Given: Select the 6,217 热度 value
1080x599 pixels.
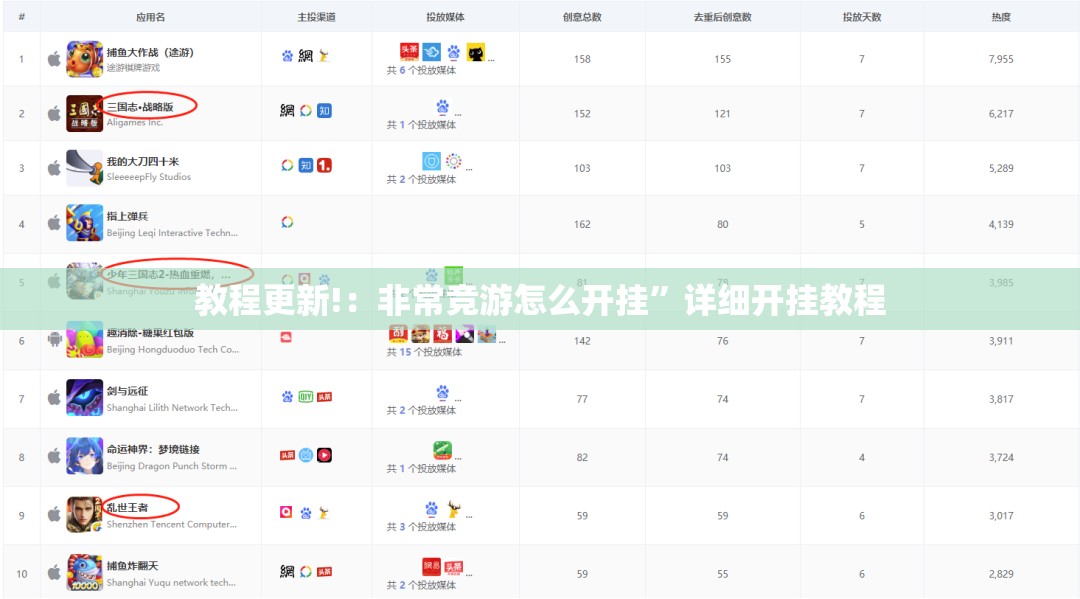Looking at the screenshot, I should [x=1001, y=114].
